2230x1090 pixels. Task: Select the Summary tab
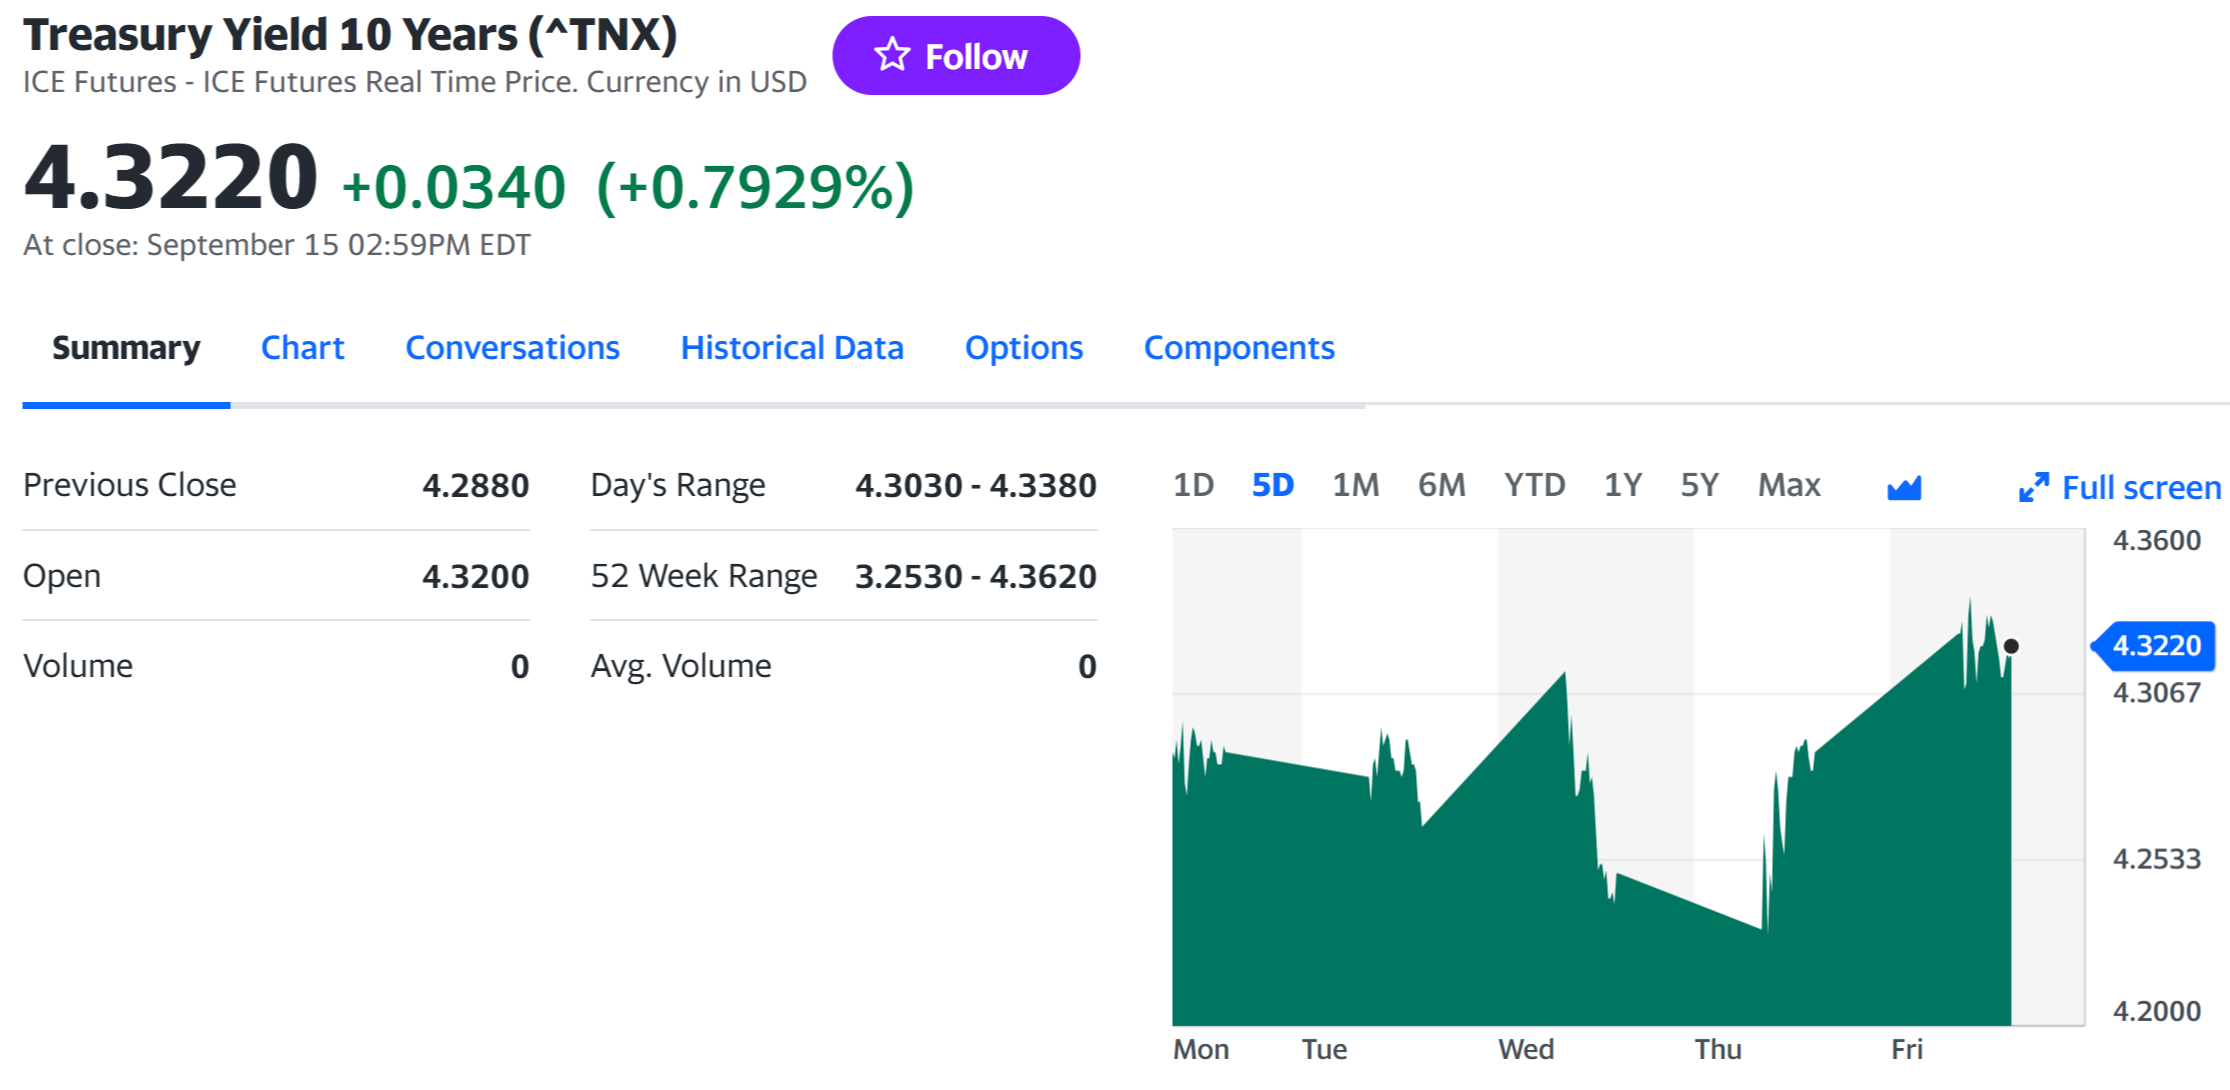click(x=126, y=348)
